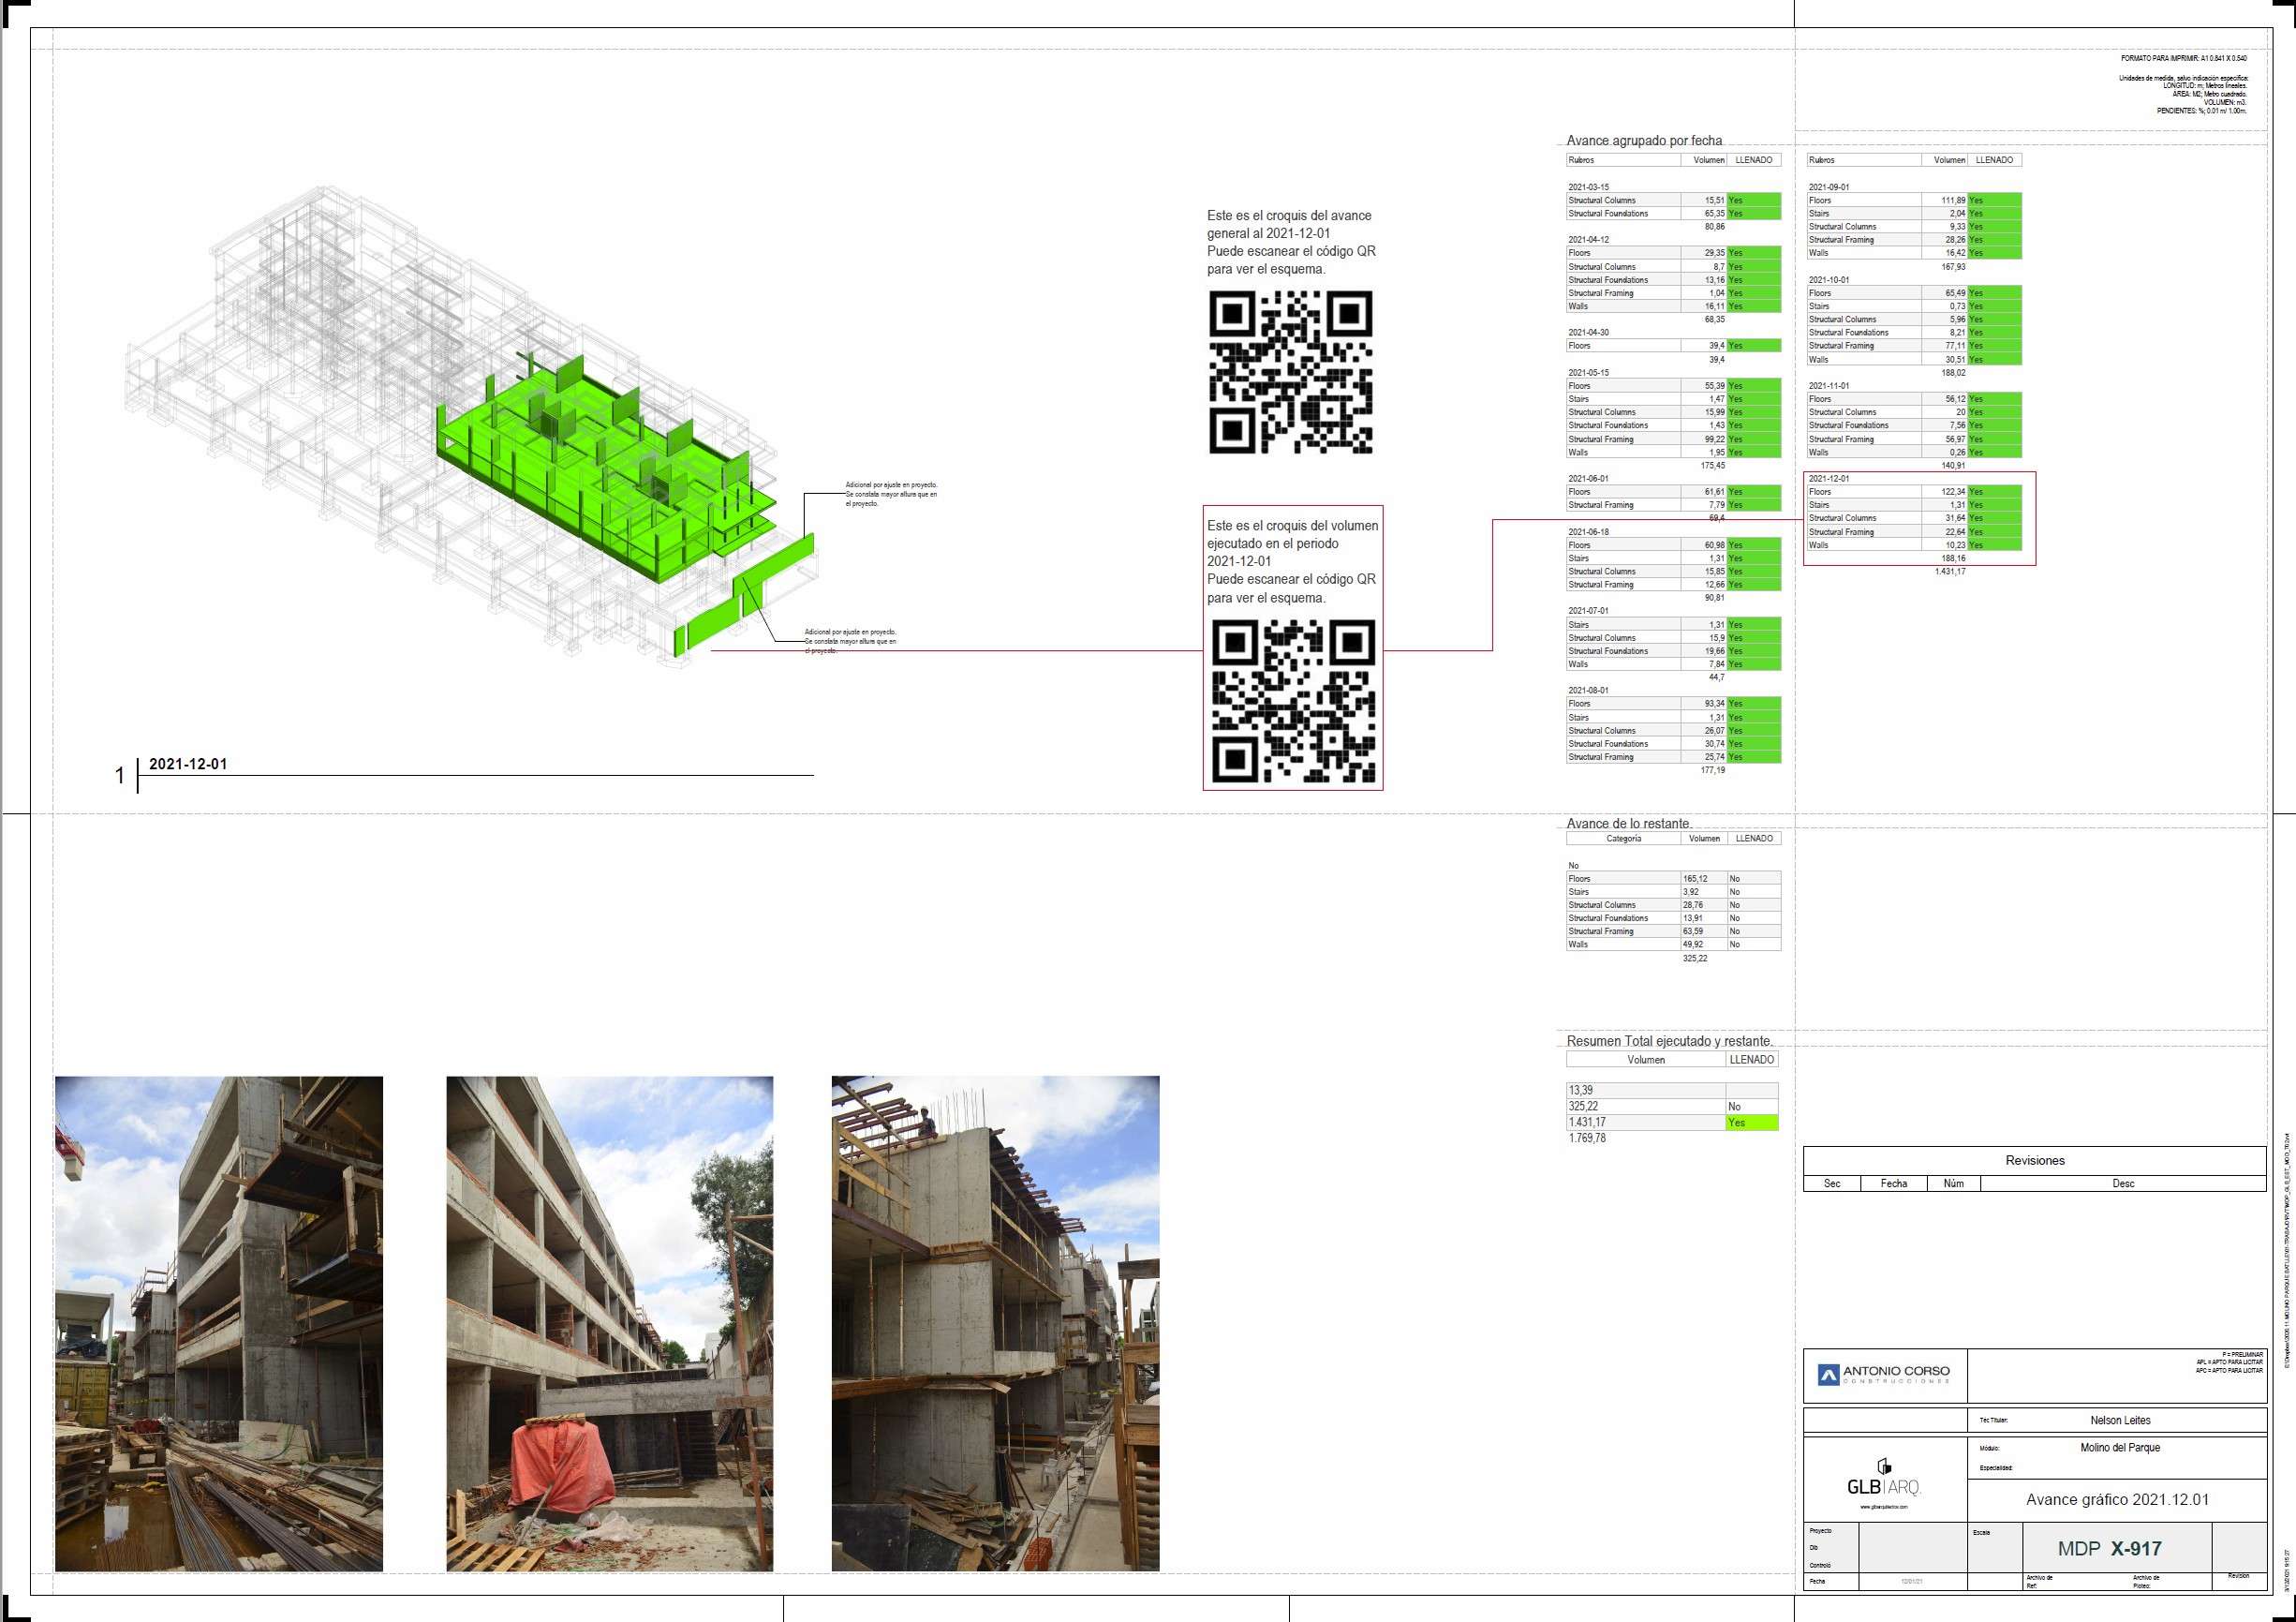This screenshot has width=2296, height=1622.
Task: Click the Nelson Leites name field
Action: pos(2120,1420)
